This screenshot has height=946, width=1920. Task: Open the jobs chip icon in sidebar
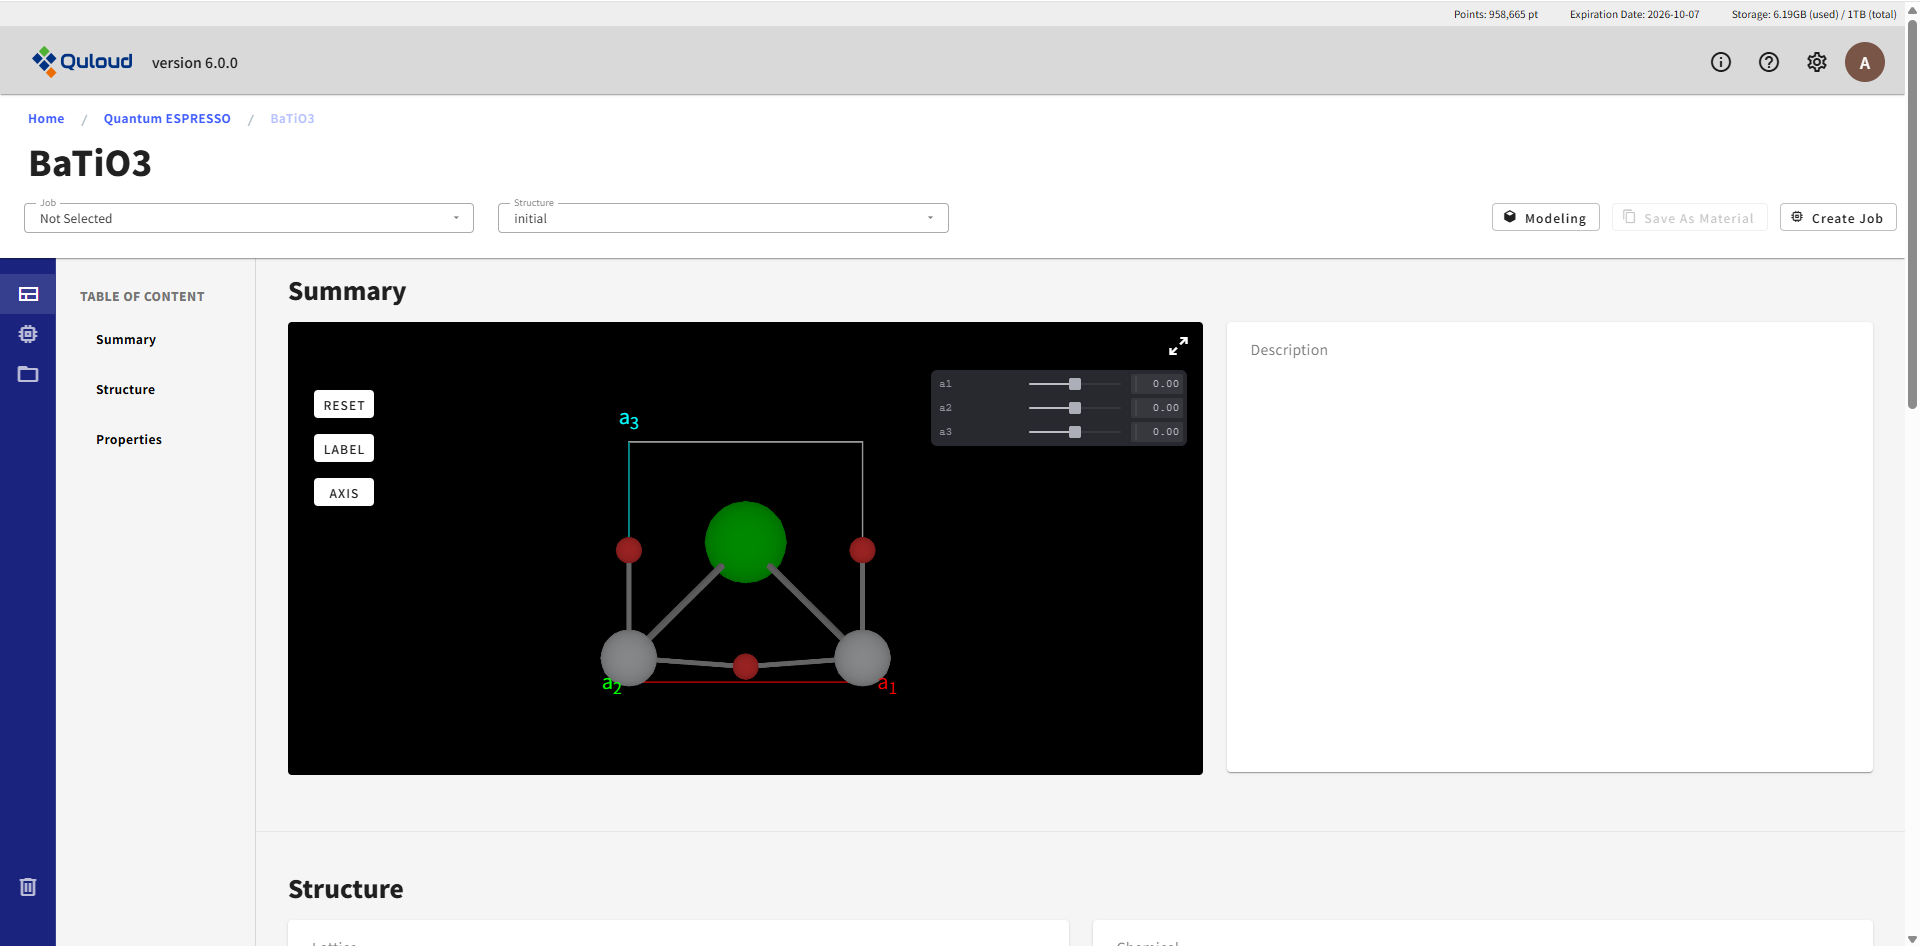click(28, 334)
